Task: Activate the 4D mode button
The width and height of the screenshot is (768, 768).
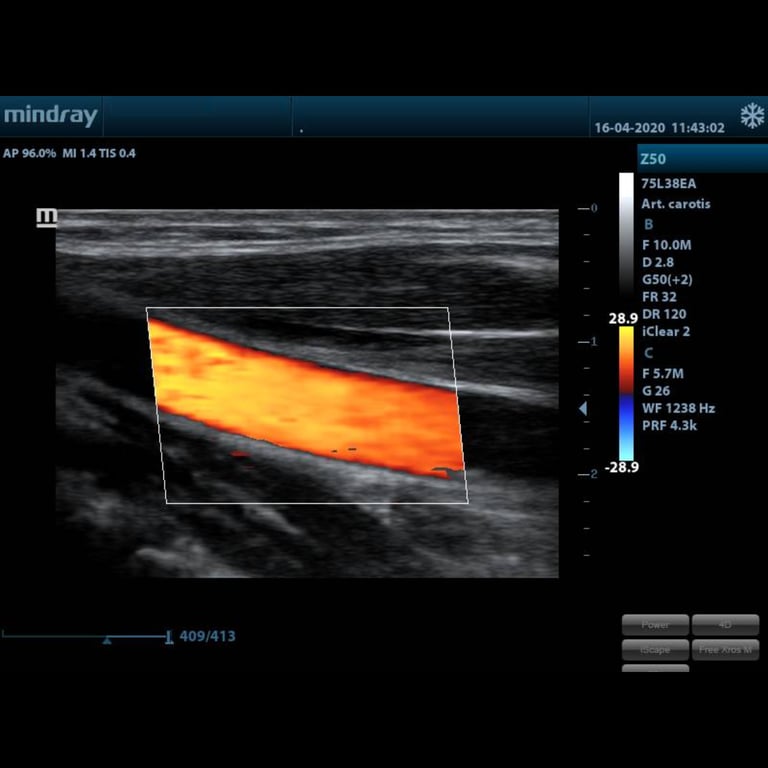Action: click(725, 625)
